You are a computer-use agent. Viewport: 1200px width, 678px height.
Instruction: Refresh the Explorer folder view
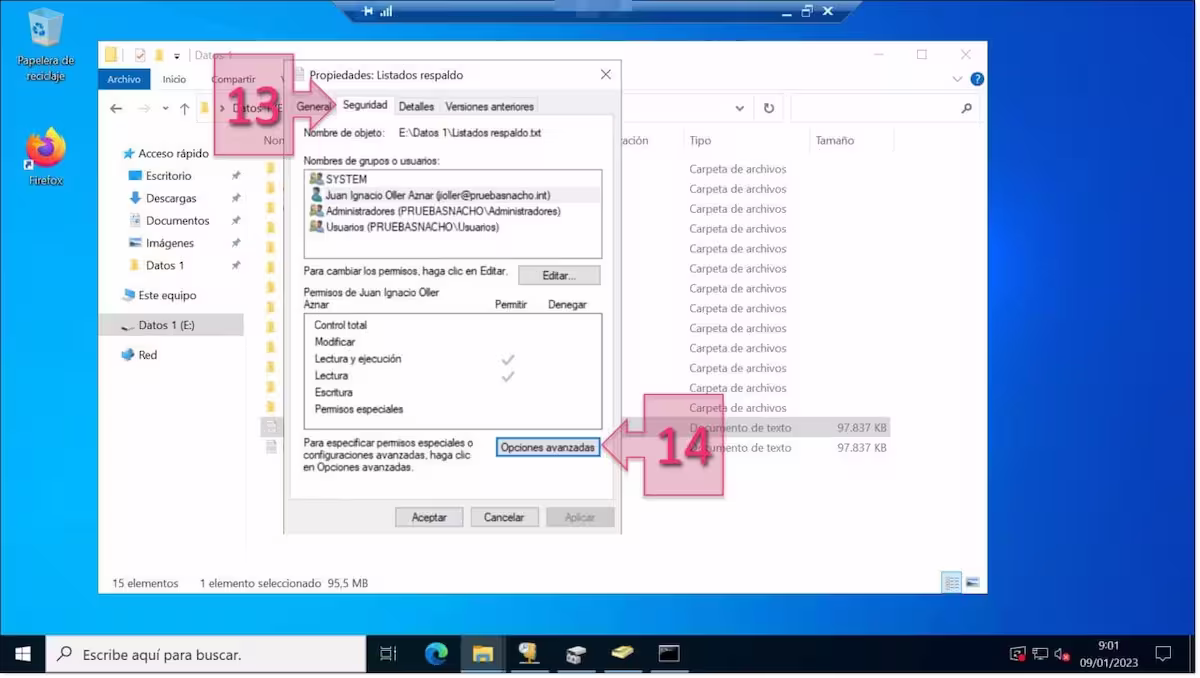[x=769, y=108]
